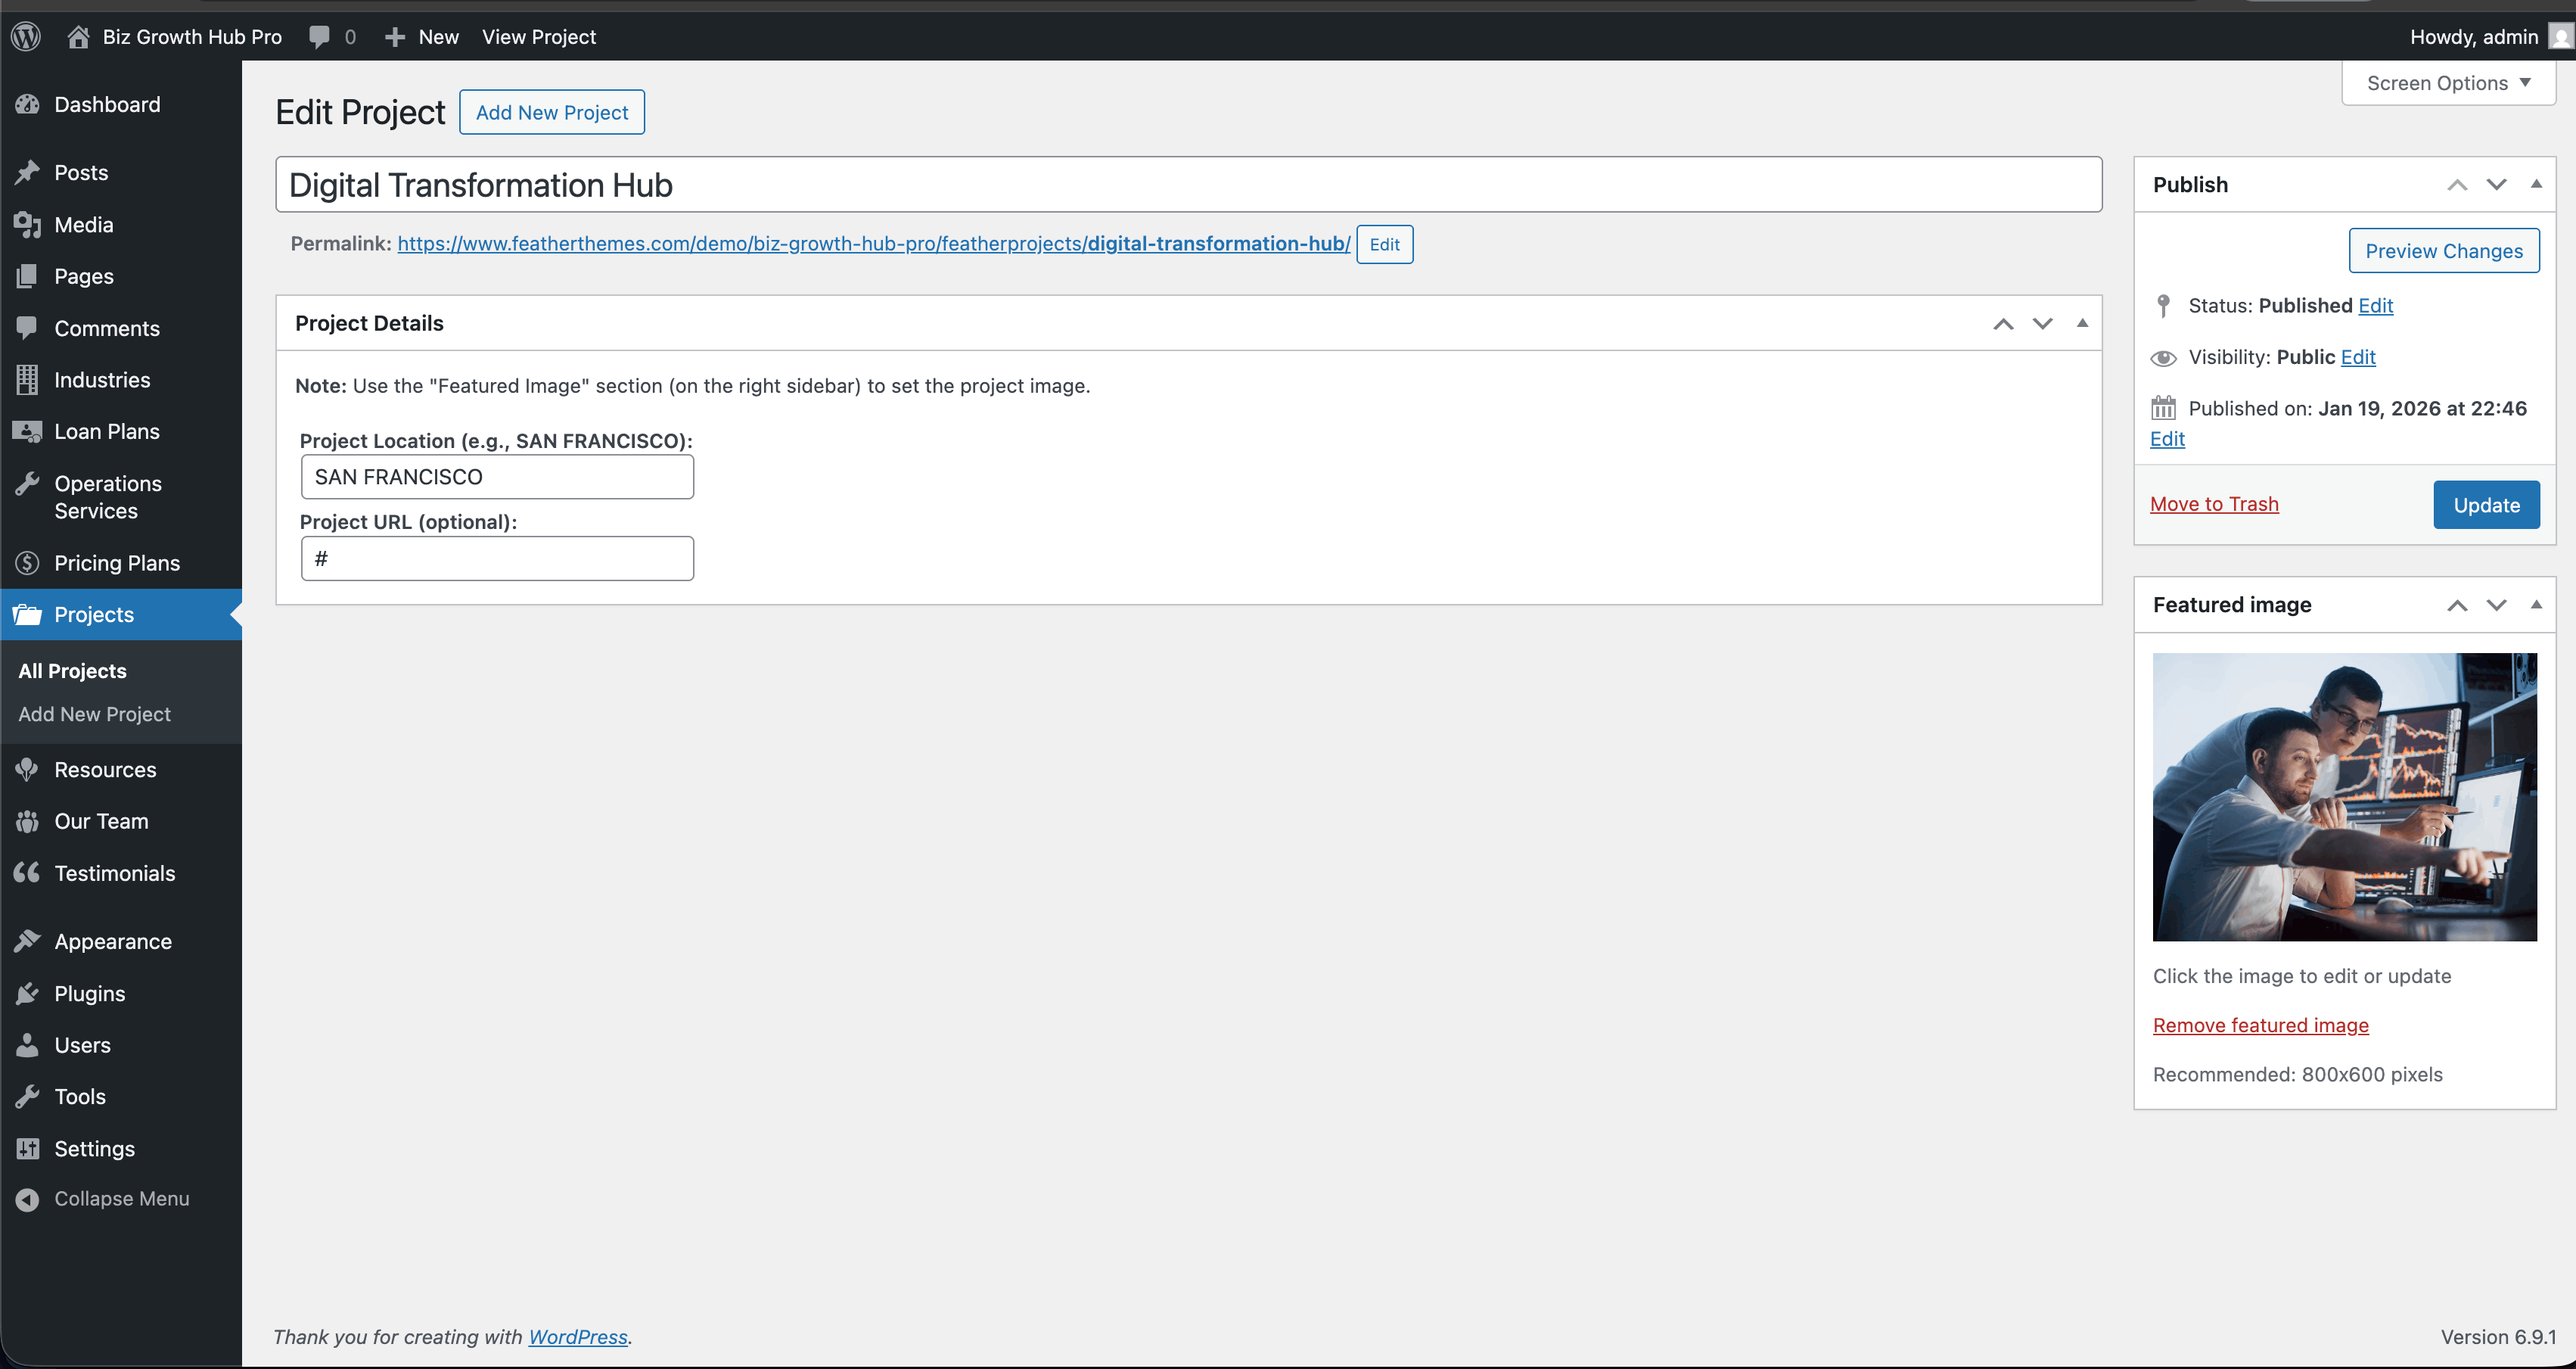Click the Dashboard gauge icon in sidebar
Screen dimensions: 2576x1369
click(x=27, y=104)
